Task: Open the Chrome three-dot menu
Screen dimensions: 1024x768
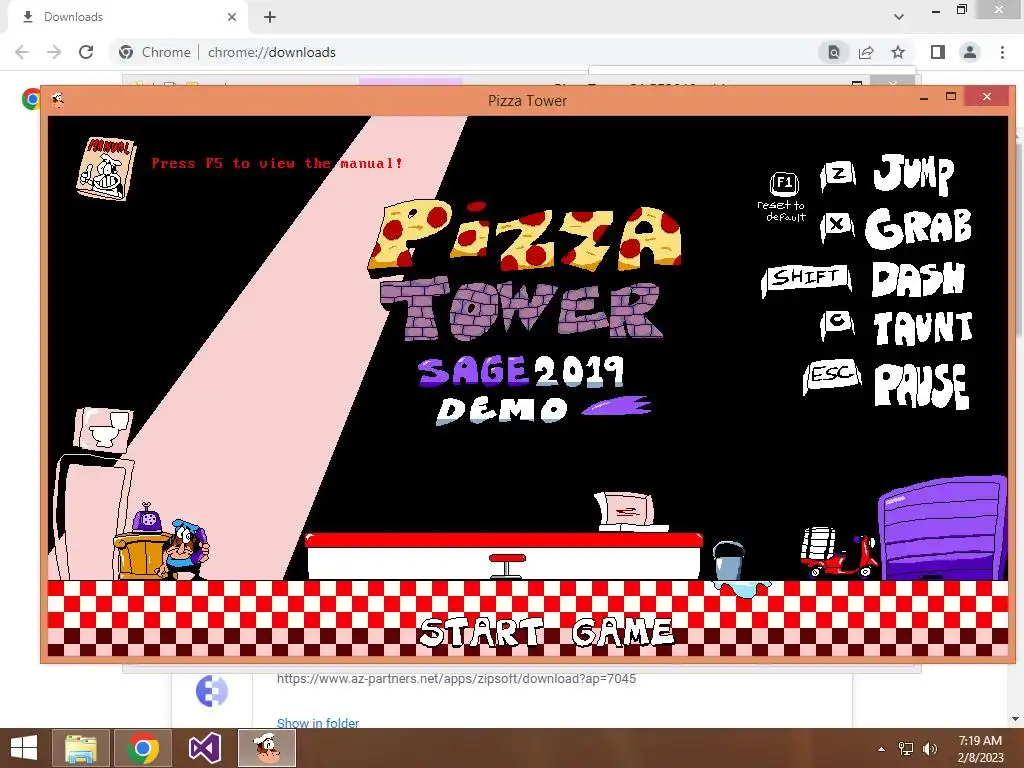Action: pos(1002,52)
